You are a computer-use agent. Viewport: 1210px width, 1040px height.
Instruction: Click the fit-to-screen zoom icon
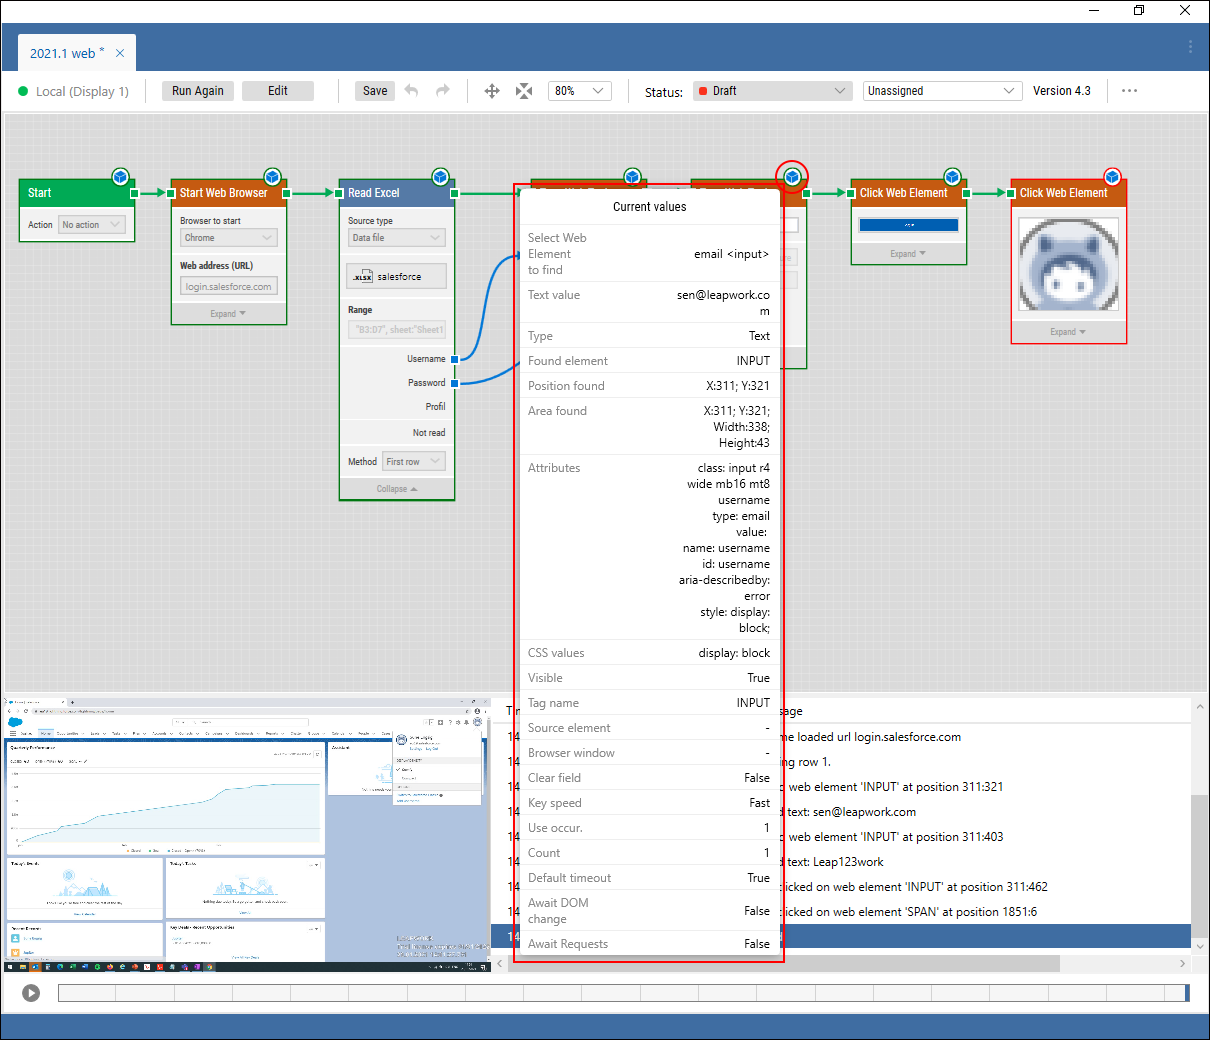coord(524,91)
